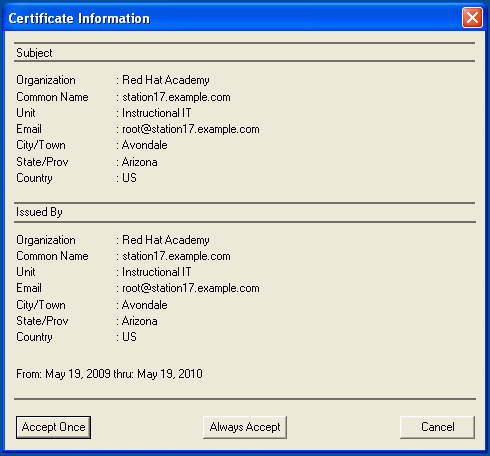Click the validity dates line From May 19, 2009
Screen dimensions: 490x456
pyautogui.click(x=109, y=374)
